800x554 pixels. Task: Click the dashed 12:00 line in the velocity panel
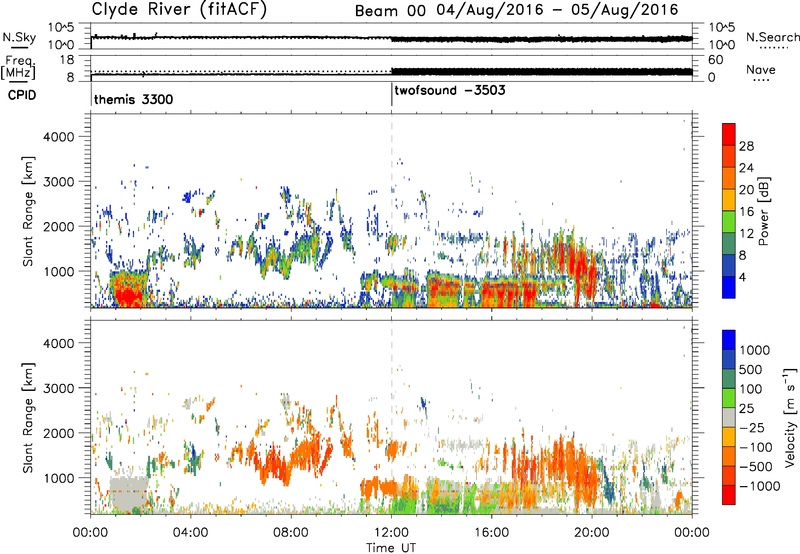pos(391,416)
